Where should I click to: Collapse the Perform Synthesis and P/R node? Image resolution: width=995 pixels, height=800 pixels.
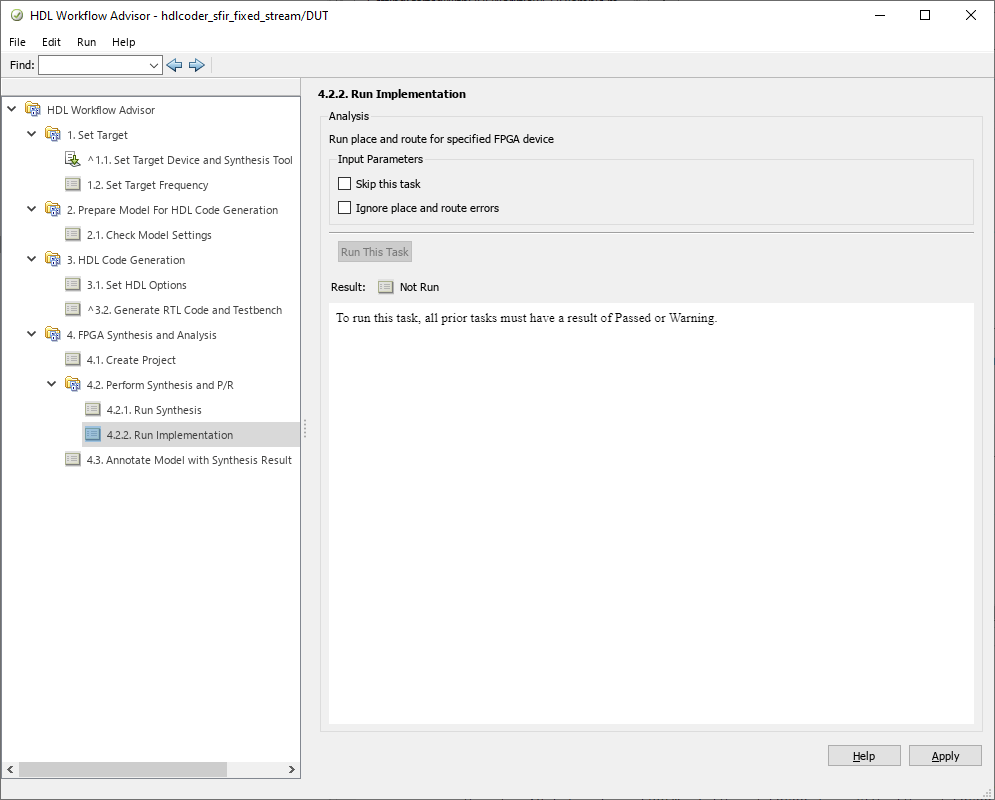[51, 384]
